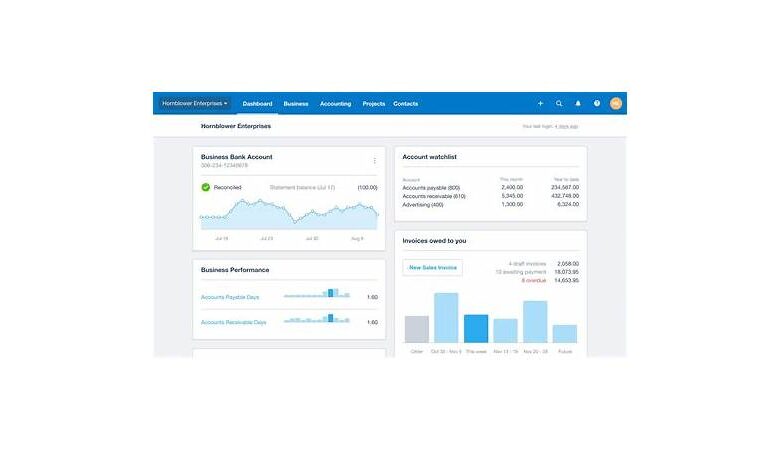Click the dark blue This week bar

point(476,329)
